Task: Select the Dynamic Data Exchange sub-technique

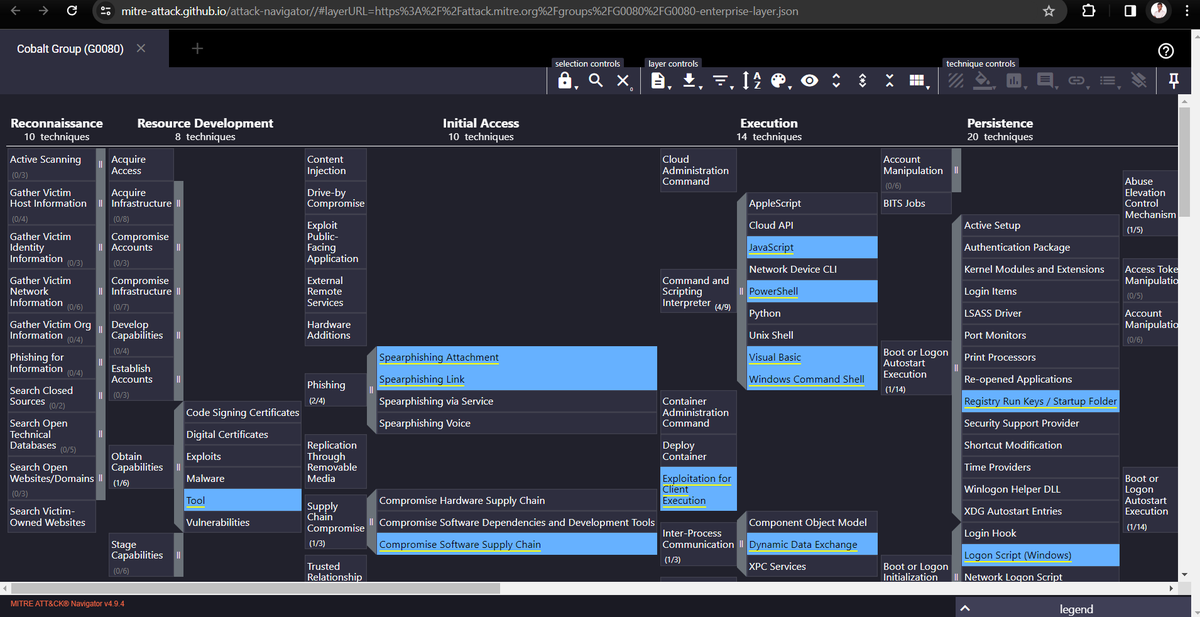Action: click(x=812, y=544)
